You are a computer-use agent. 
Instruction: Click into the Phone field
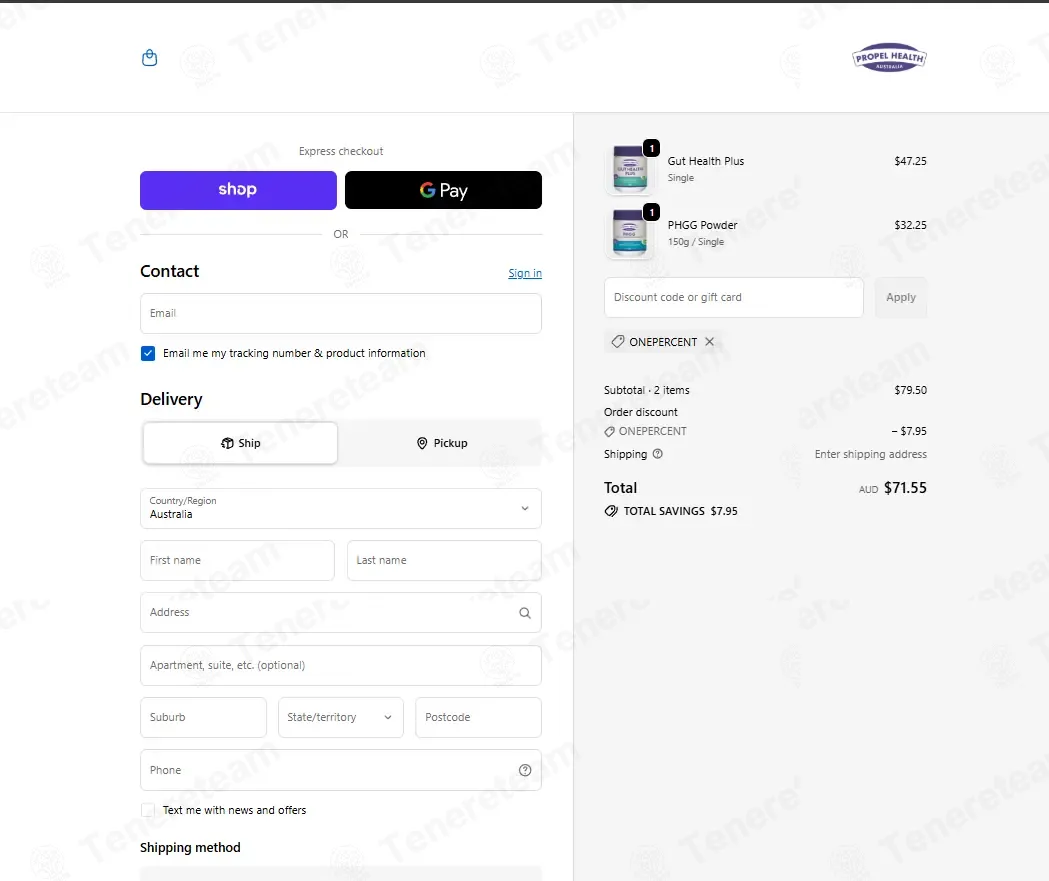(341, 770)
